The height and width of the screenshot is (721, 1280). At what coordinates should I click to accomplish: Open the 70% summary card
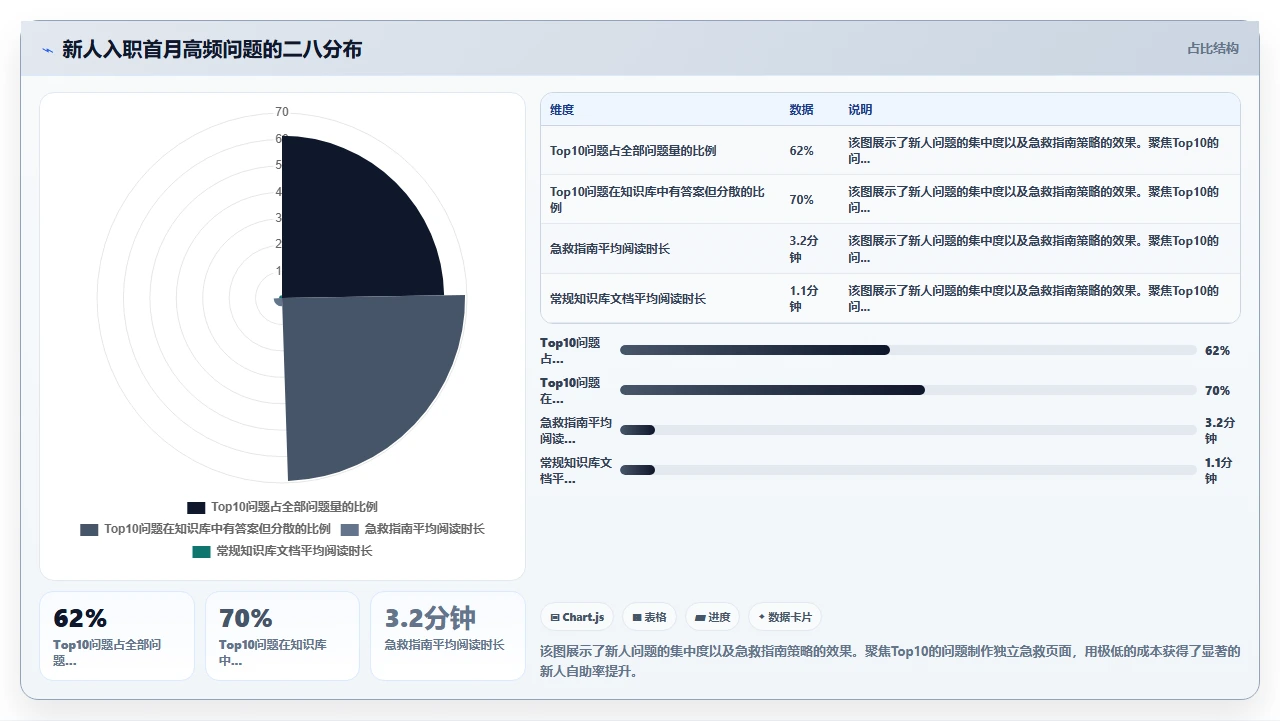click(x=282, y=636)
